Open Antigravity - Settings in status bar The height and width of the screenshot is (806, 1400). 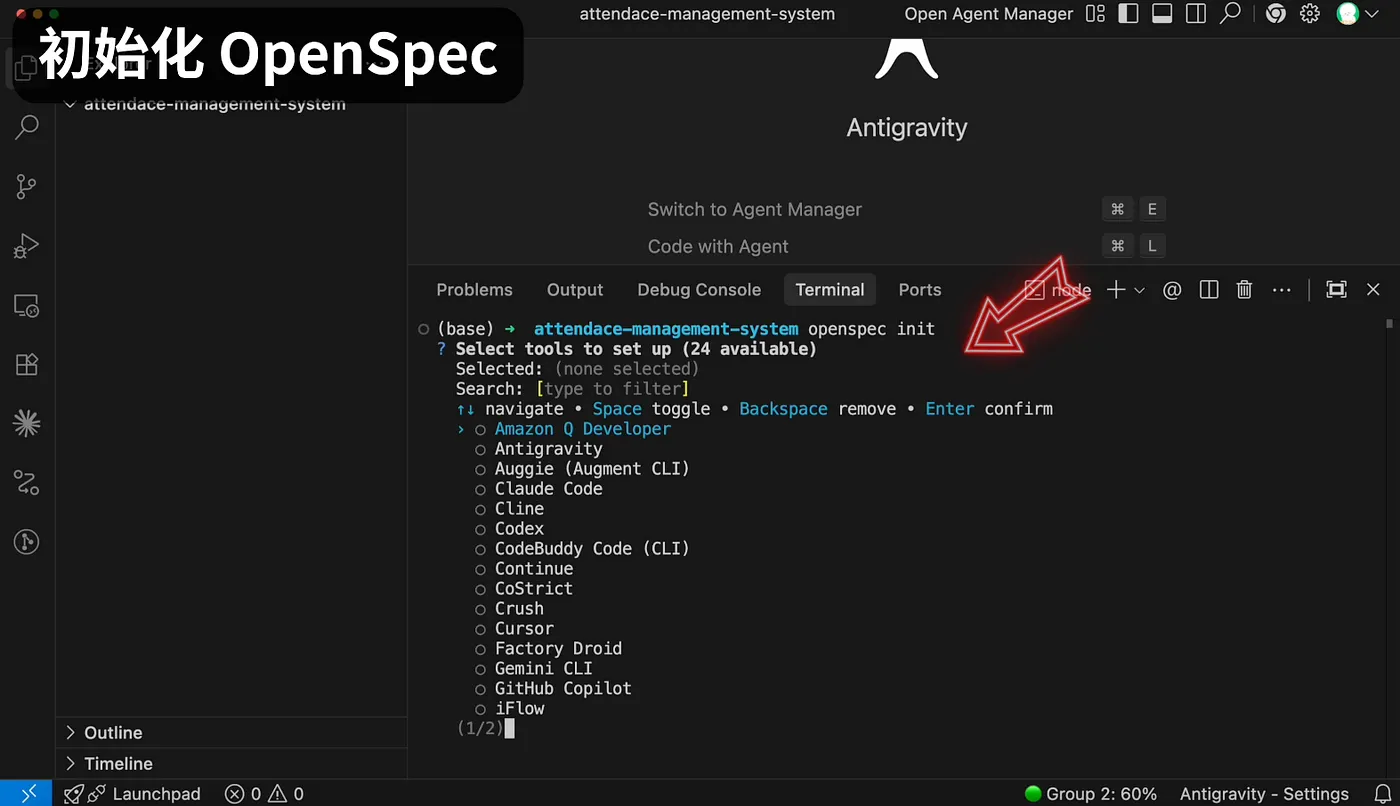(x=1264, y=794)
